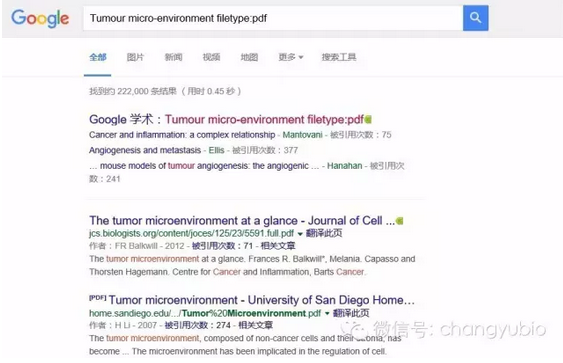Viewport: 563px width, 363px height.
Task: Click 翻译此页 for home.sandiego.edu result
Action: 351,313
